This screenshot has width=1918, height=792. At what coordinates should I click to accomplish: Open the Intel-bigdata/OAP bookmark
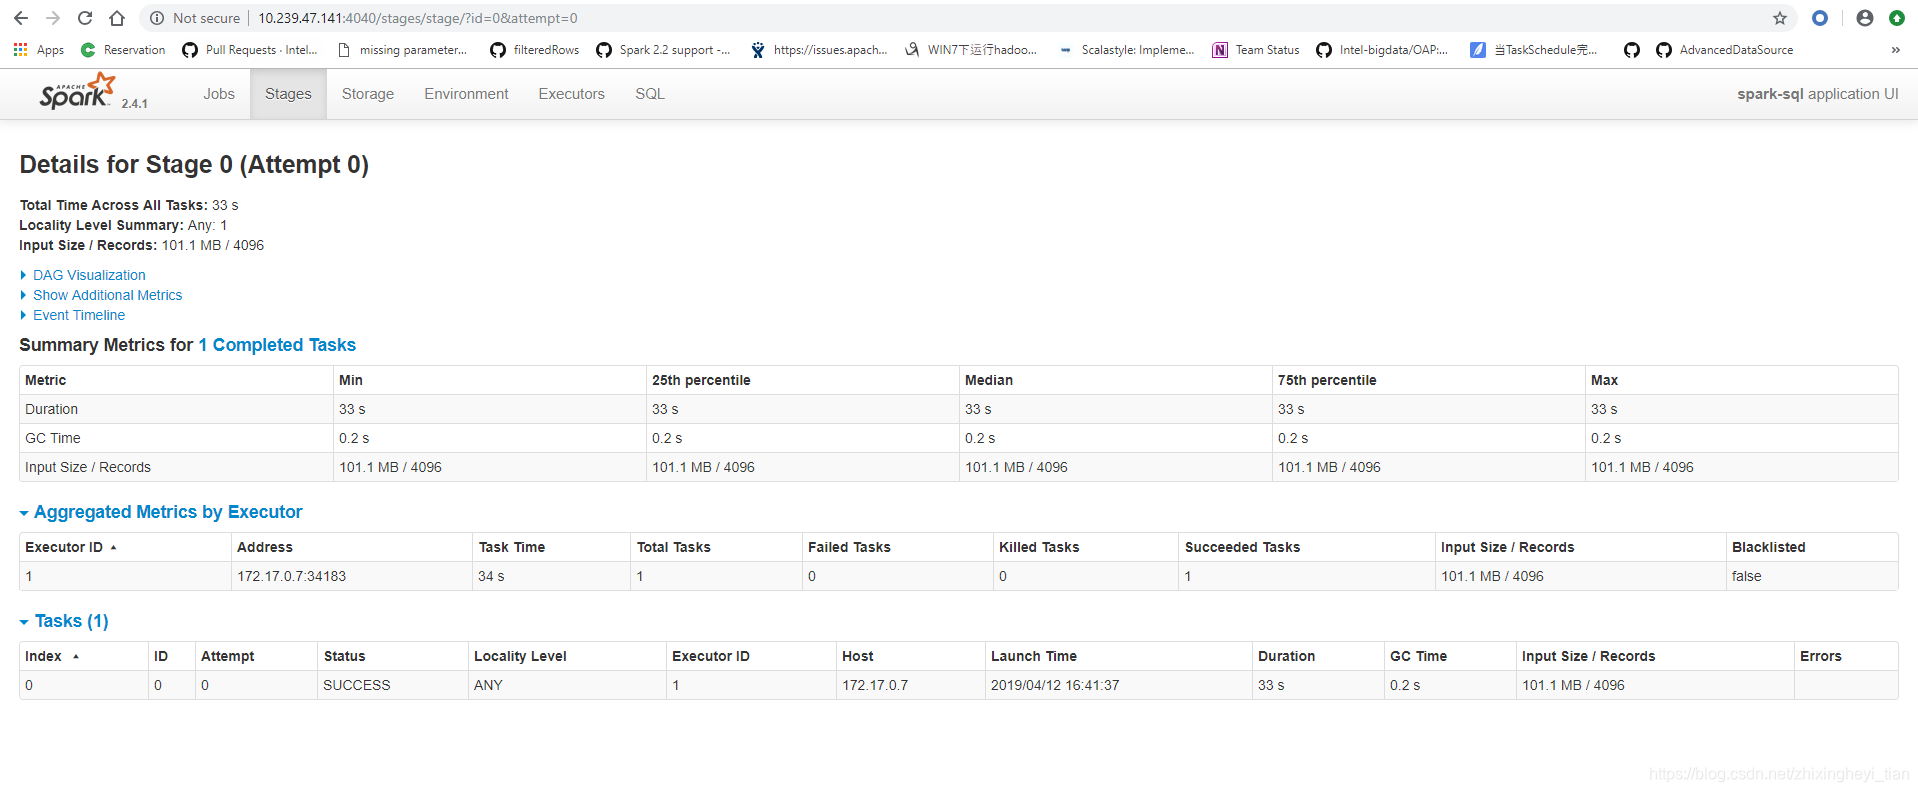[1382, 50]
